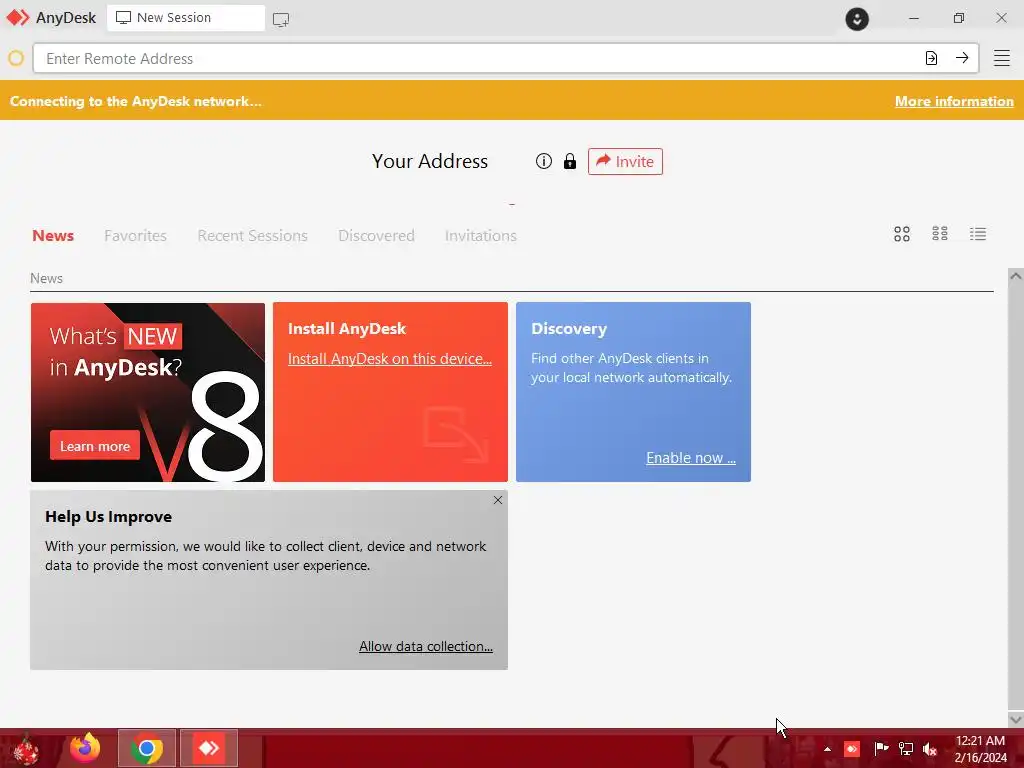Open Chrome from the taskbar
1024x768 pixels.
147,748
